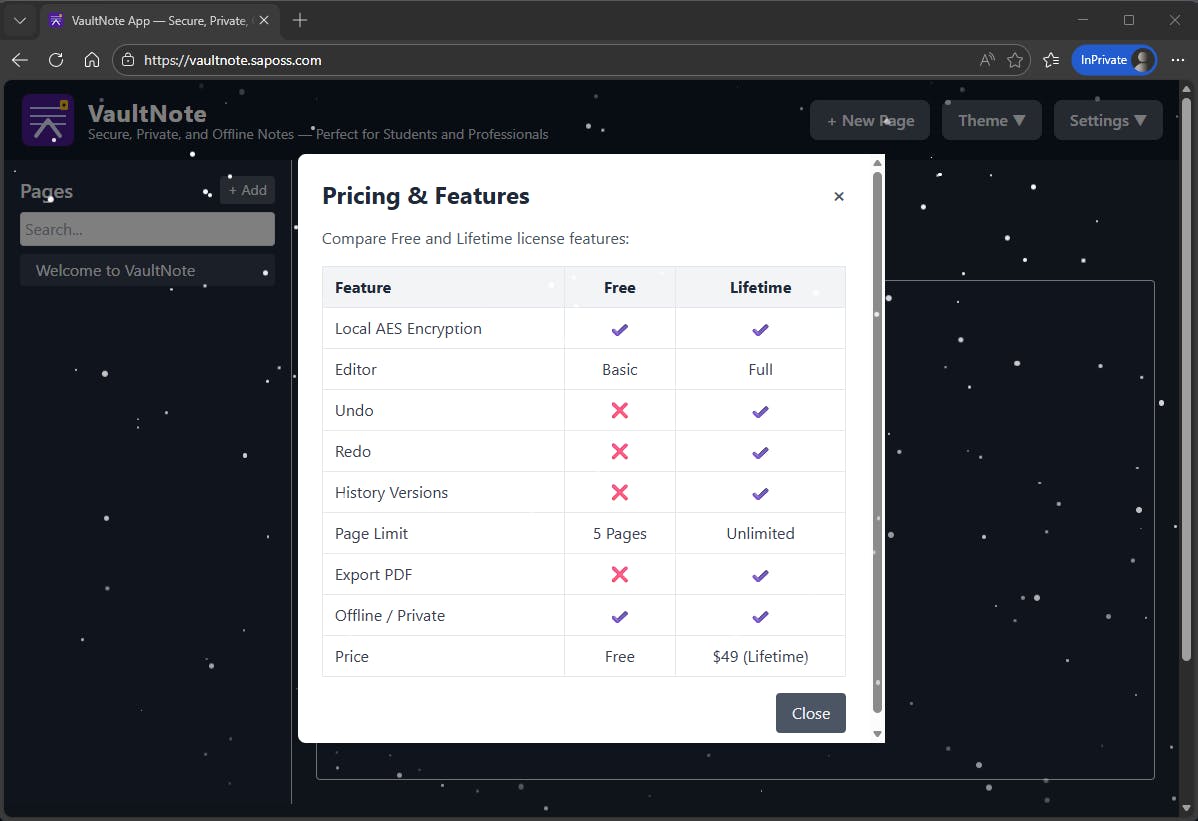Screen dimensions: 1198x821
Task: Select the VaultNote App browser tab
Action: click(x=150, y=20)
